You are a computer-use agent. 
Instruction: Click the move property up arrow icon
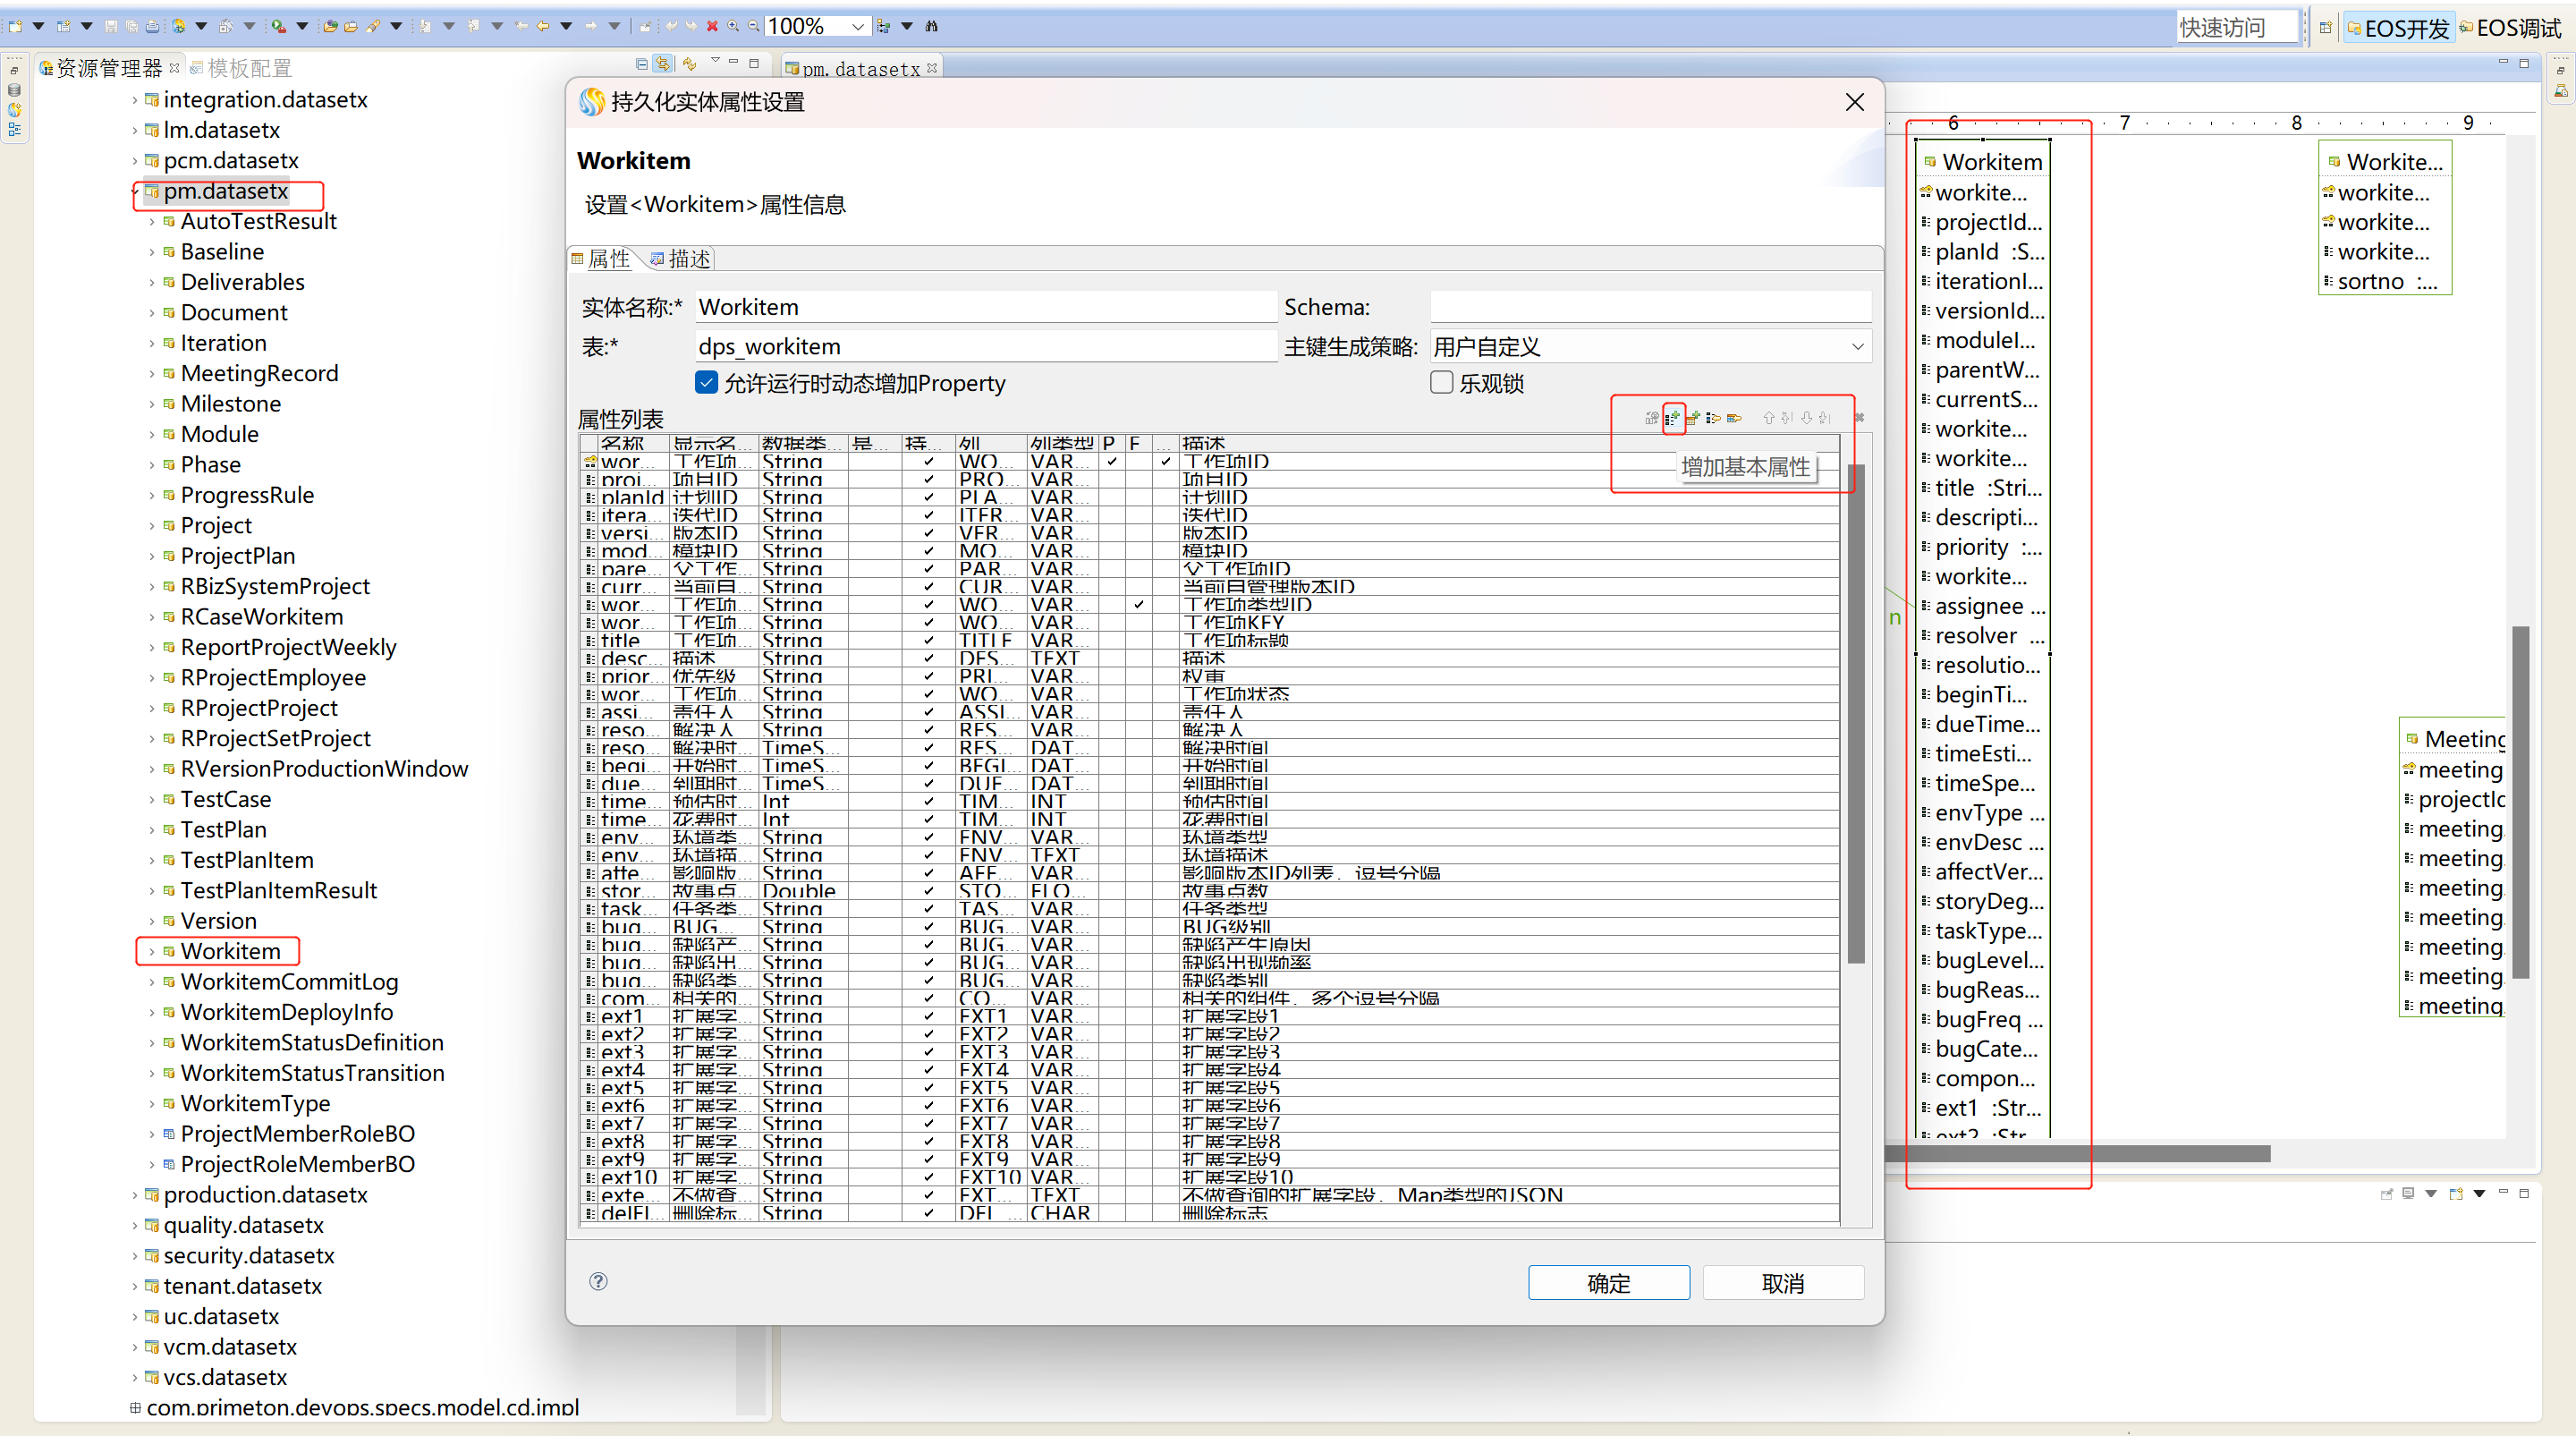point(1768,418)
